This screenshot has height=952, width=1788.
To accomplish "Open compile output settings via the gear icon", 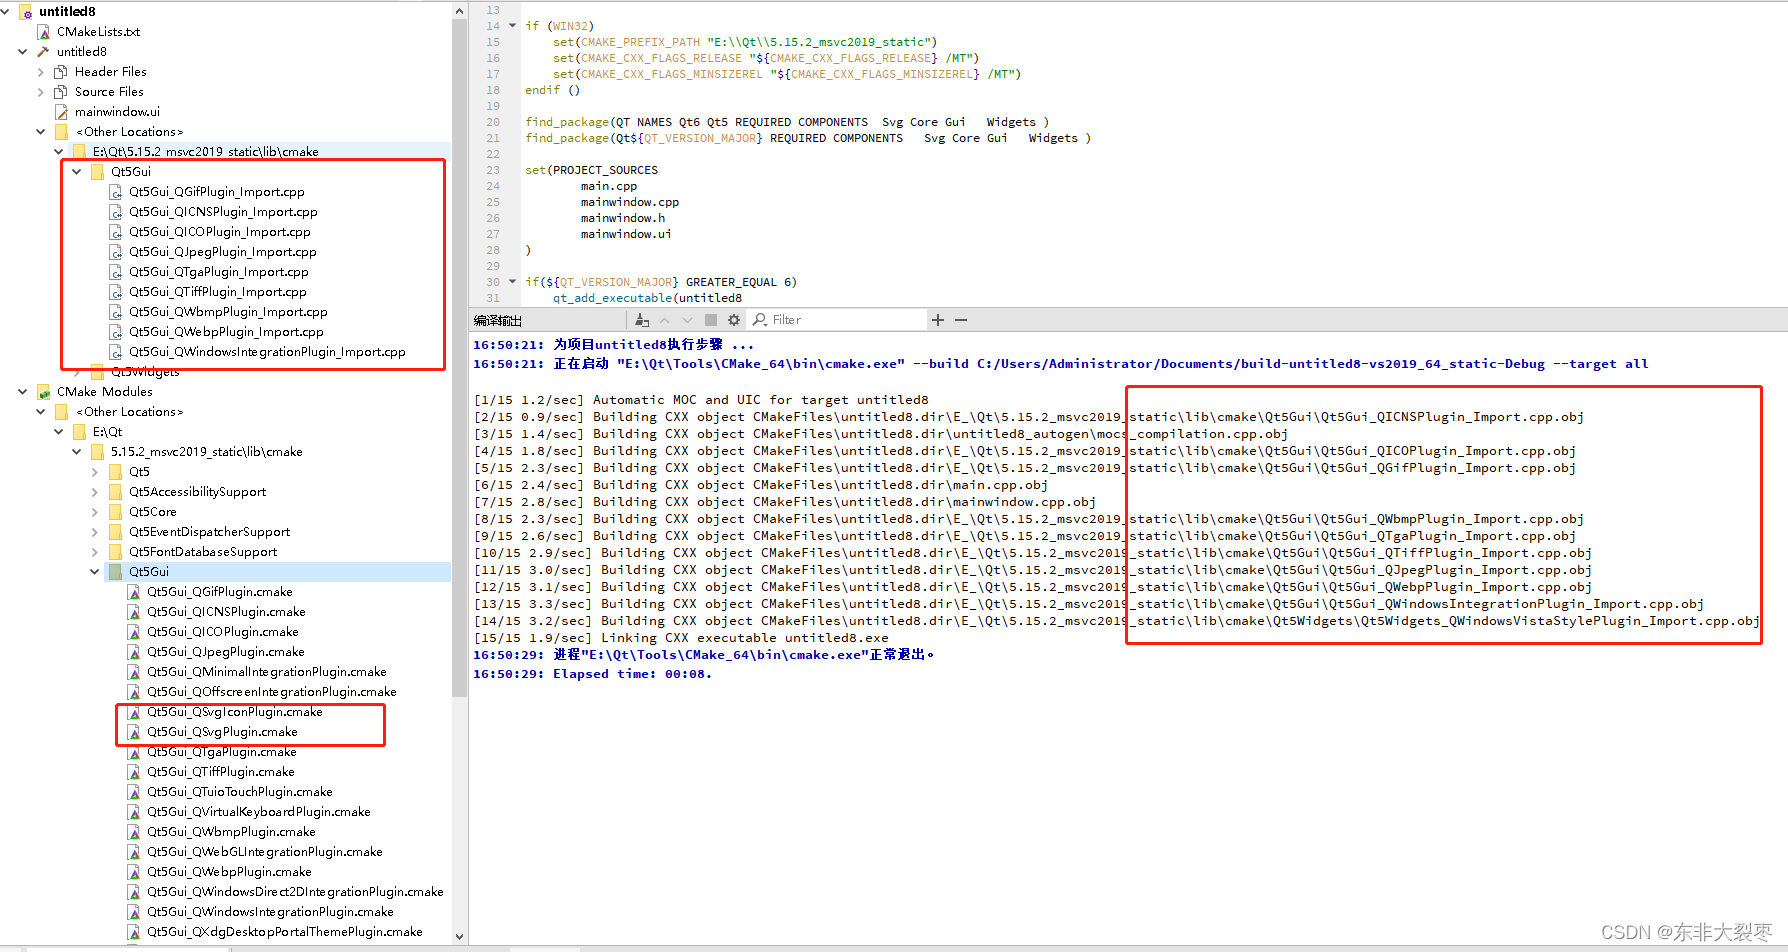I will [x=734, y=319].
